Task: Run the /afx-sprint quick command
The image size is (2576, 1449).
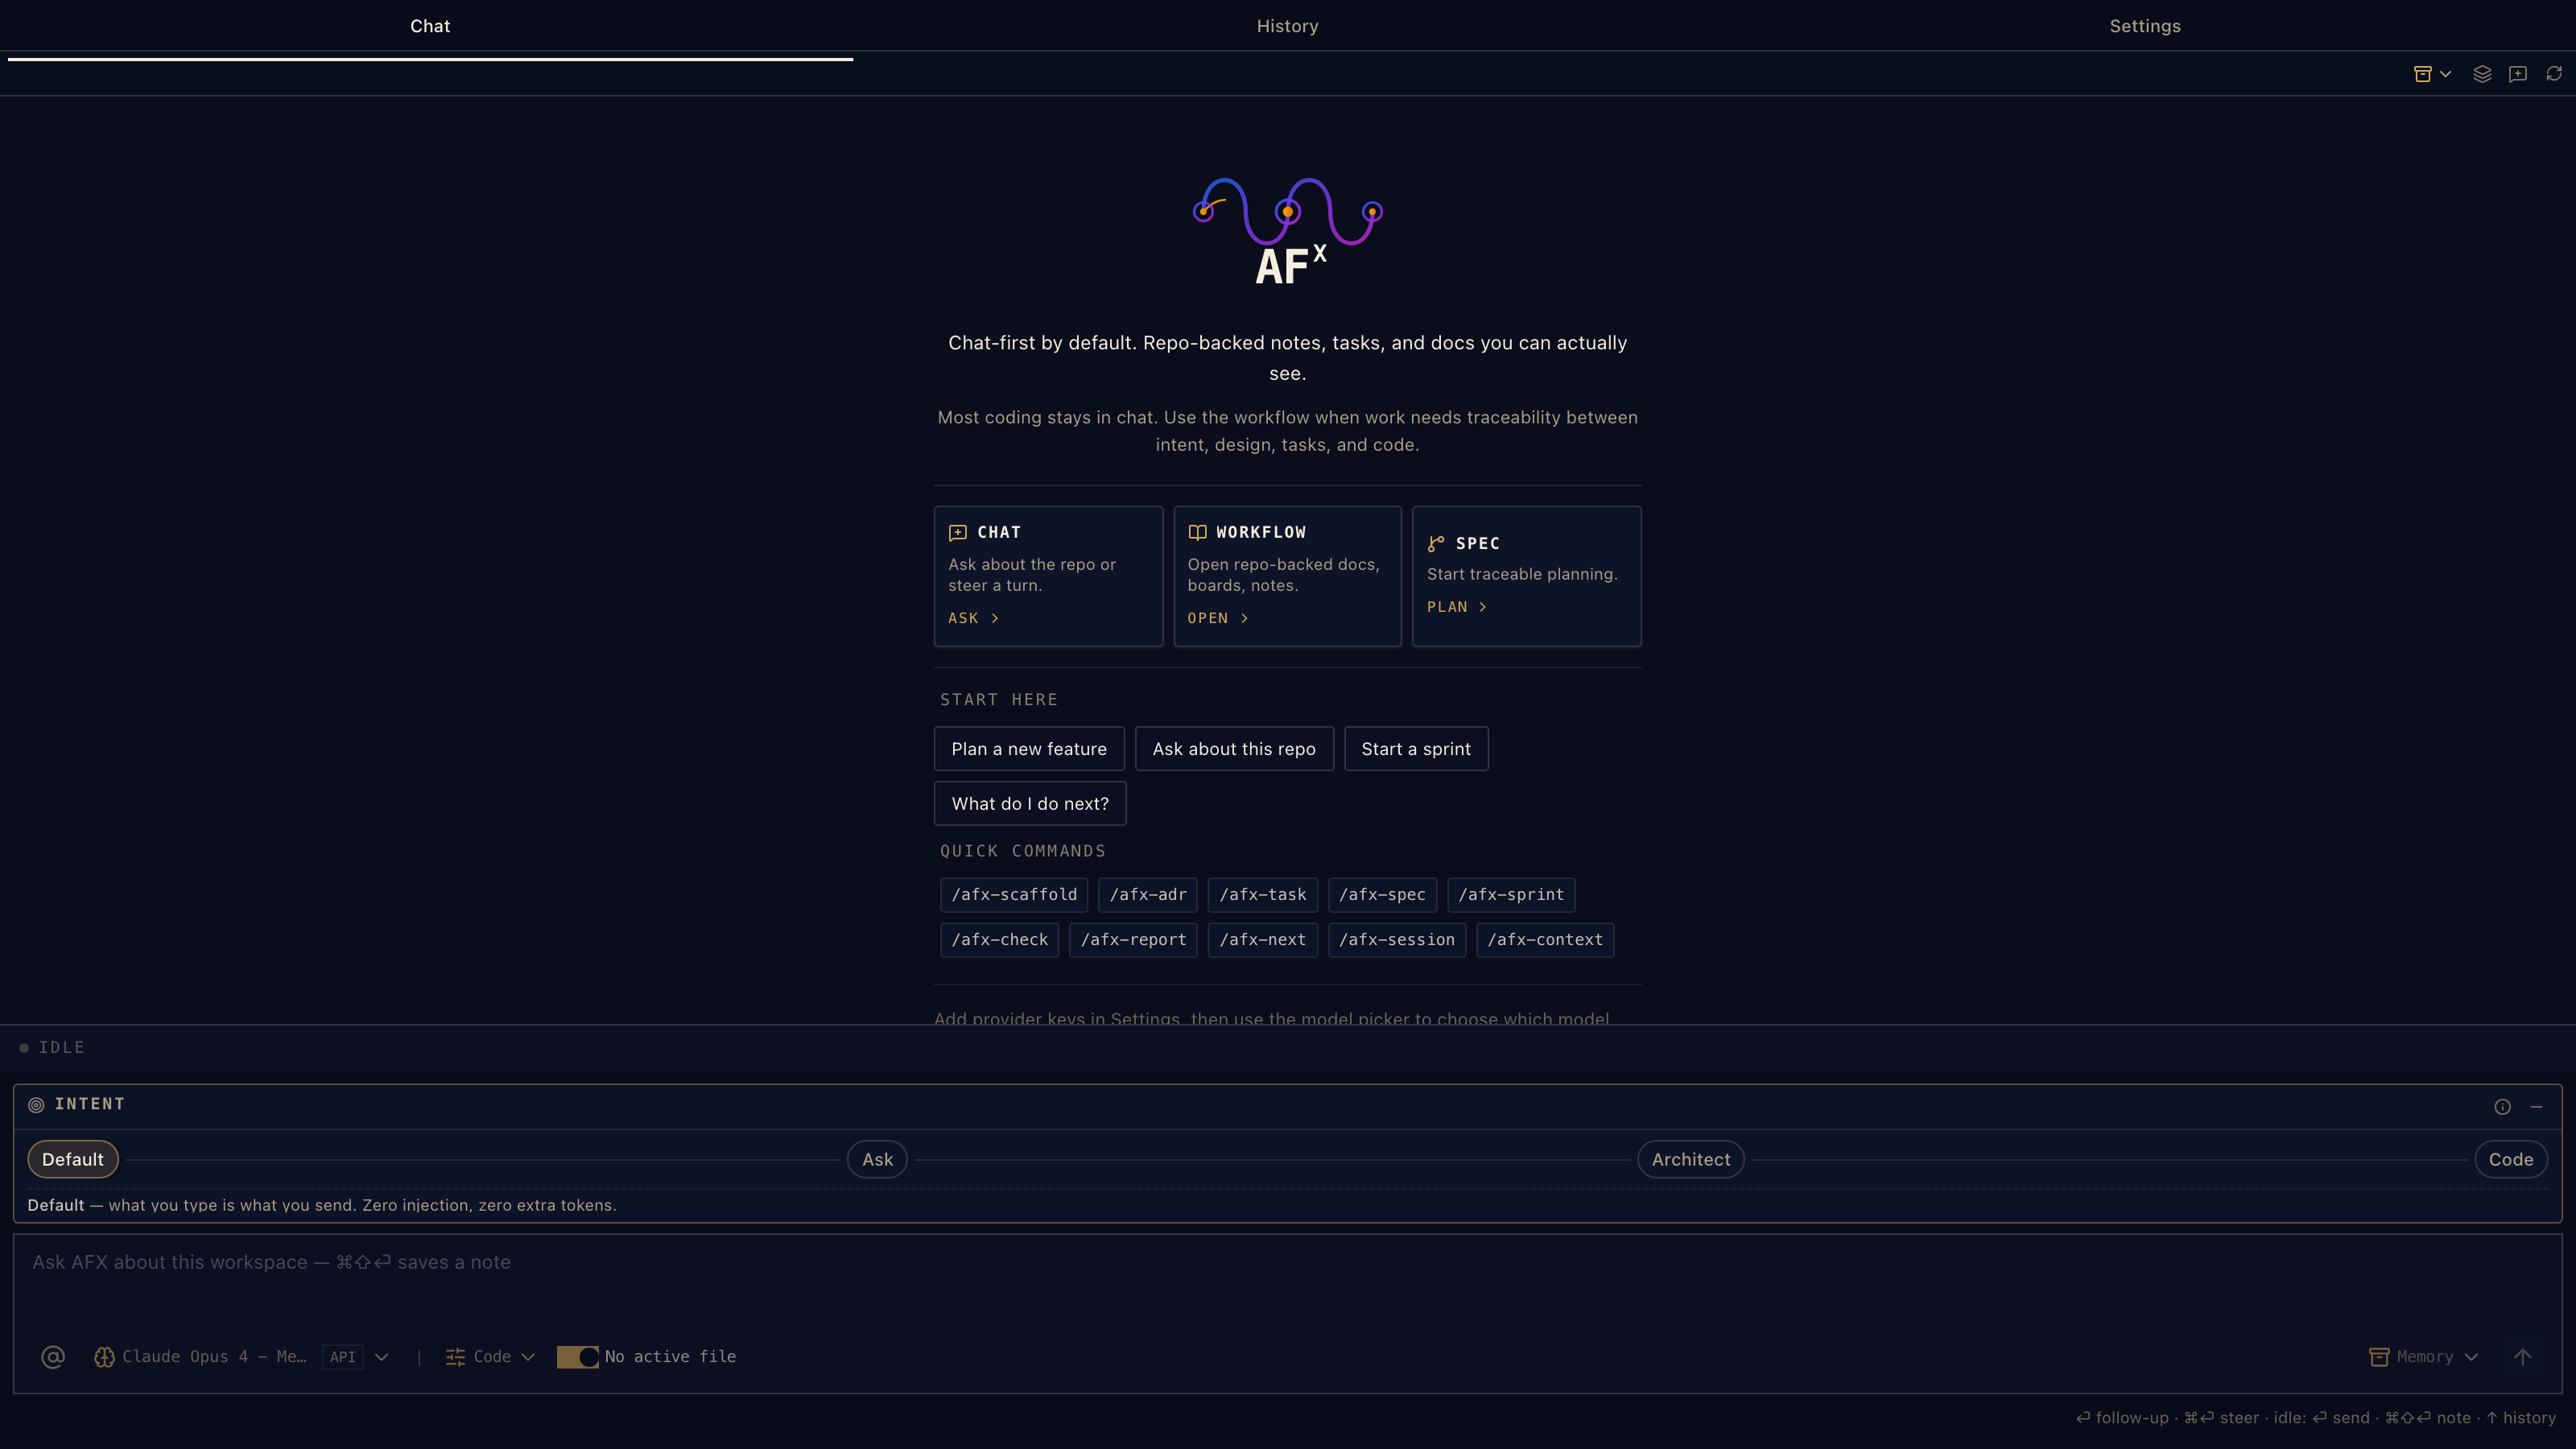Action: point(1511,895)
